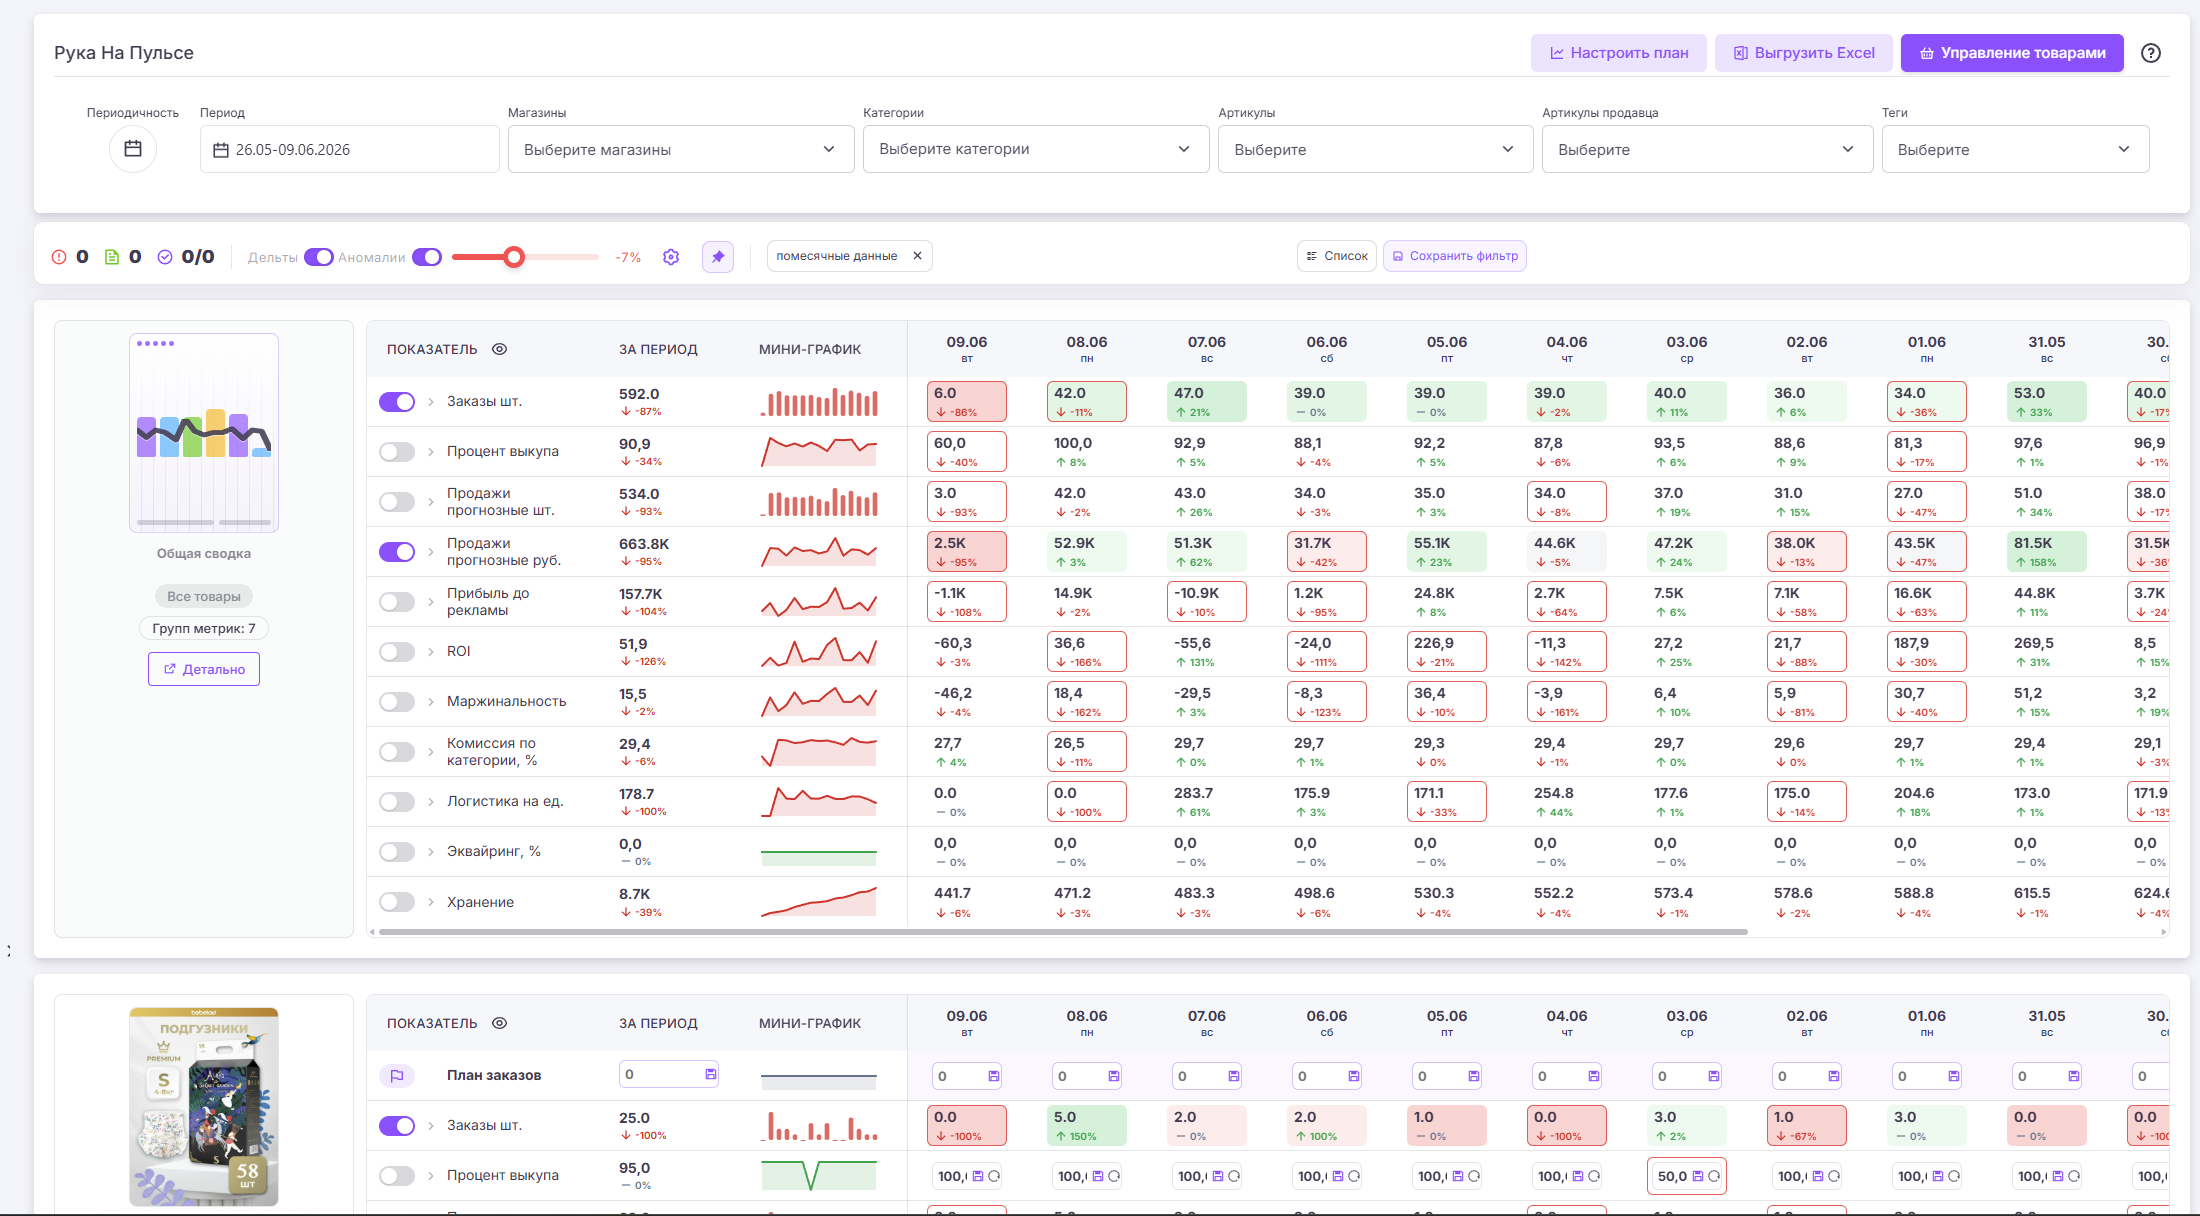Click the periodicity calendar icon
The image size is (2200, 1216).
coord(133,149)
